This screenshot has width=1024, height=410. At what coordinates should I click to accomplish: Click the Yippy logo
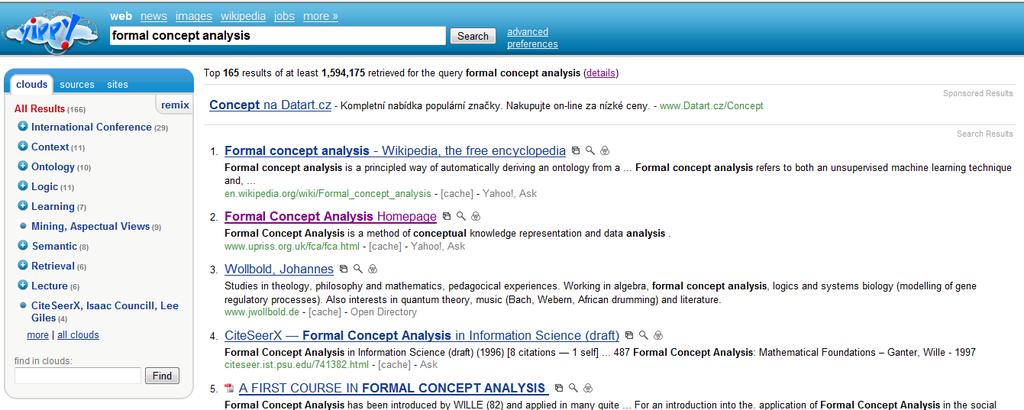click(x=50, y=33)
